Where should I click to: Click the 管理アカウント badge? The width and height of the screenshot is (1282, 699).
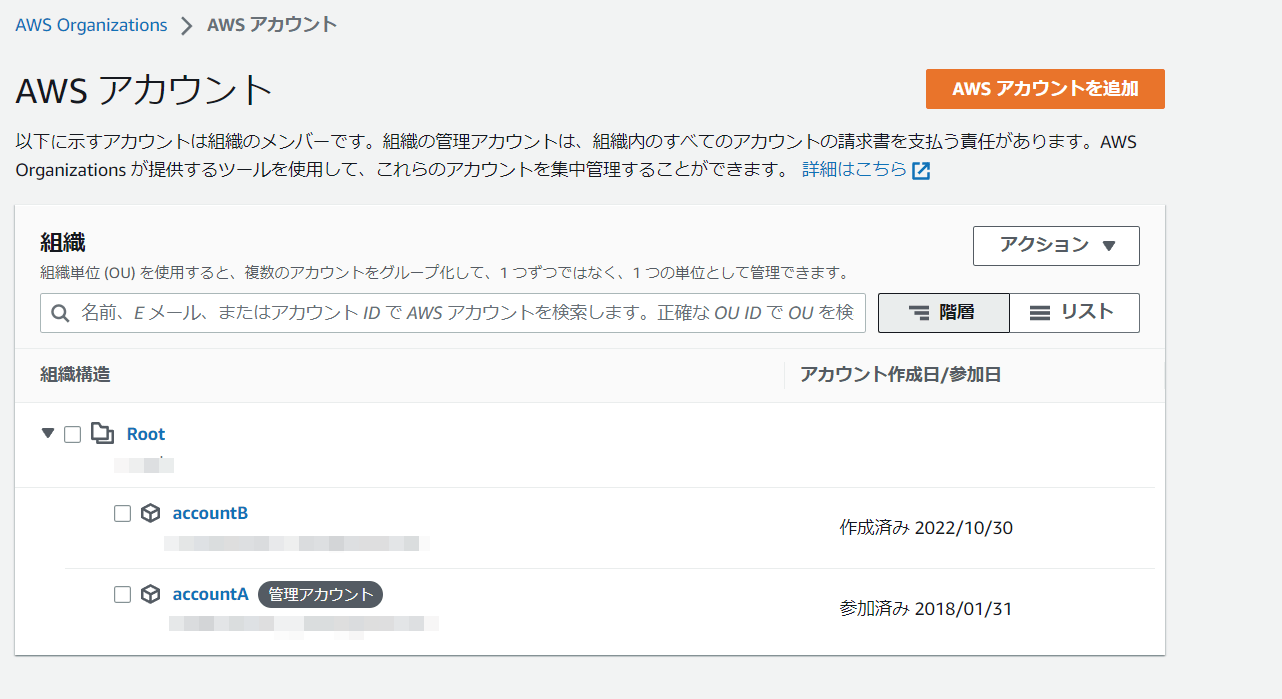[321, 594]
